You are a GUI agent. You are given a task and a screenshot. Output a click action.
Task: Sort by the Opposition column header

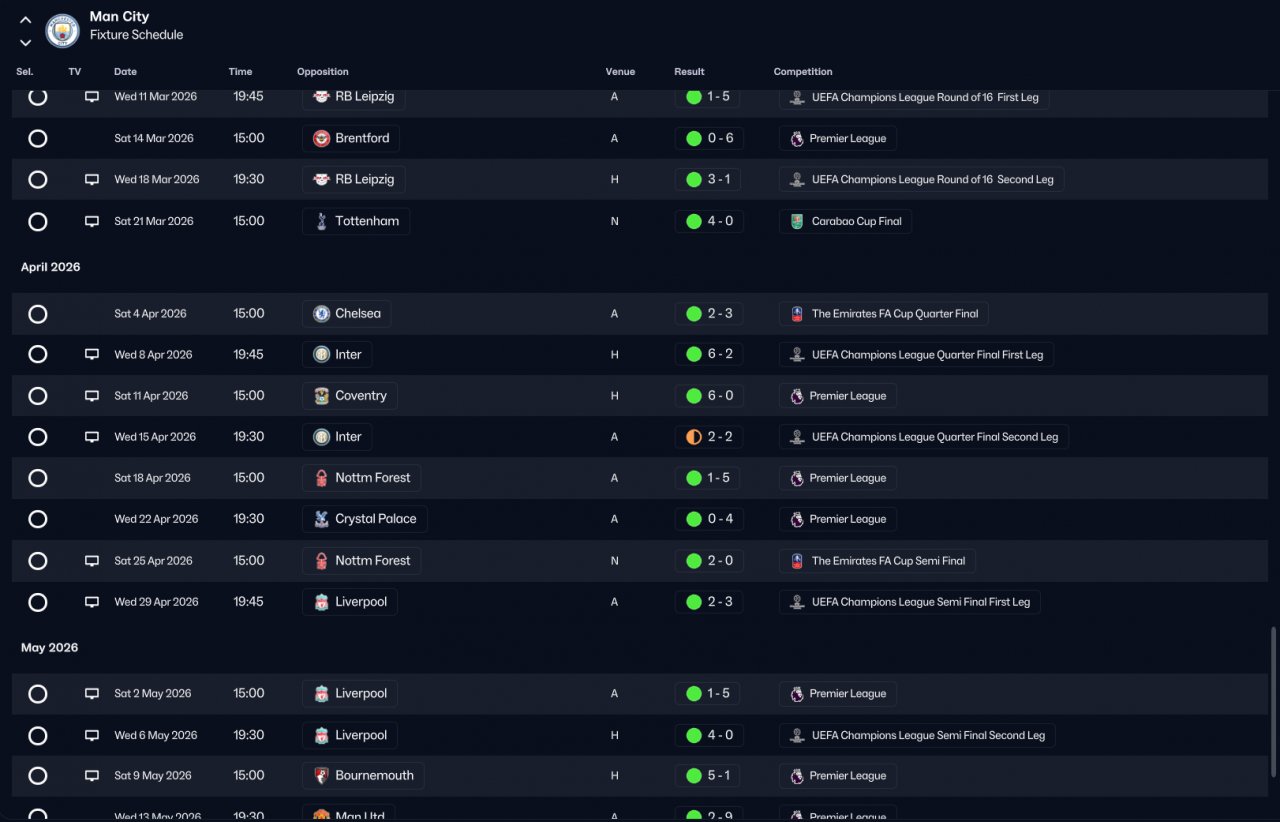[323, 72]
